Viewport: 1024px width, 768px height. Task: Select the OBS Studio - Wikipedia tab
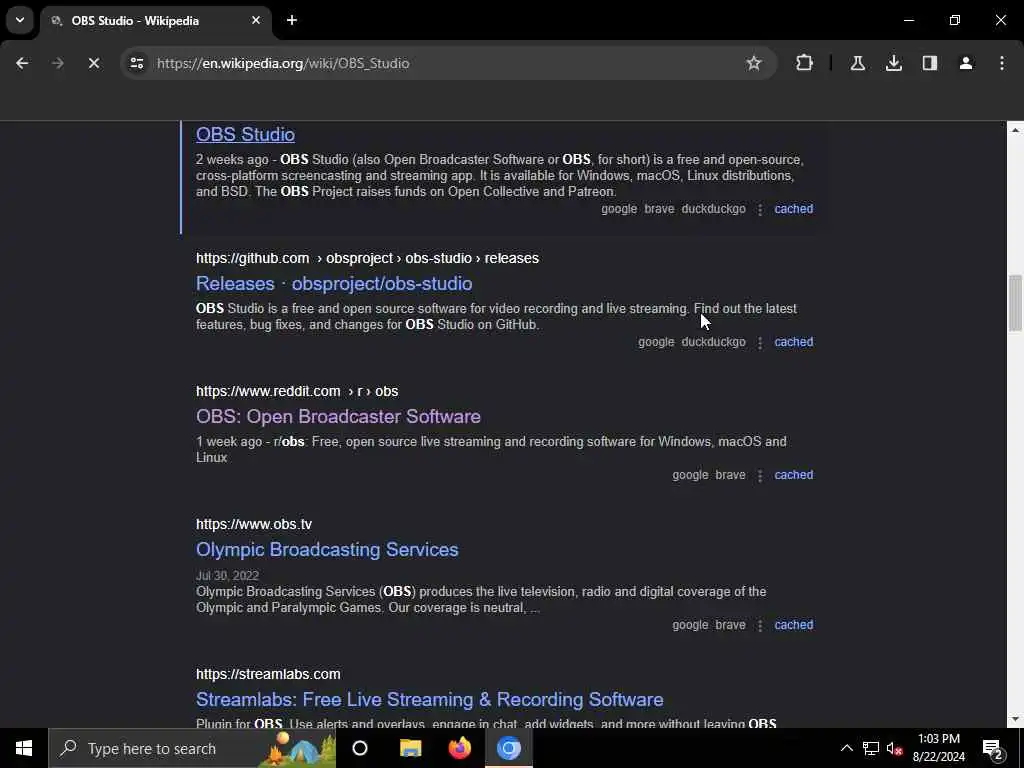click(156, 21)
